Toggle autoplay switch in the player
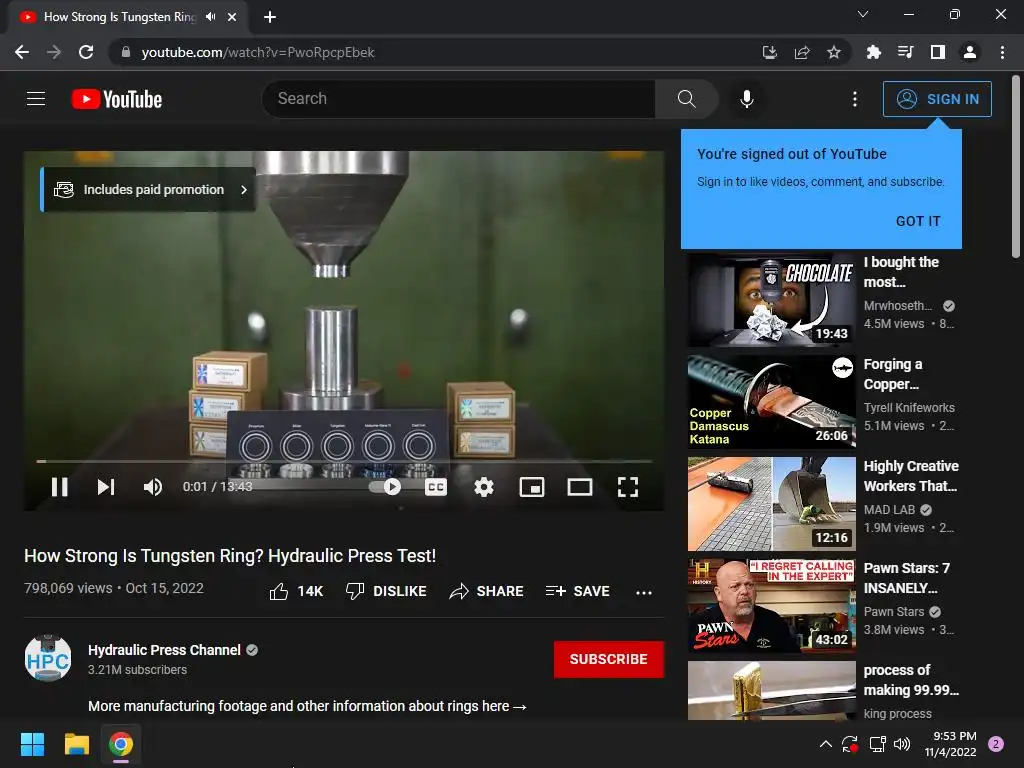The height and width of the screenshot is (768, 1024). 385,487
